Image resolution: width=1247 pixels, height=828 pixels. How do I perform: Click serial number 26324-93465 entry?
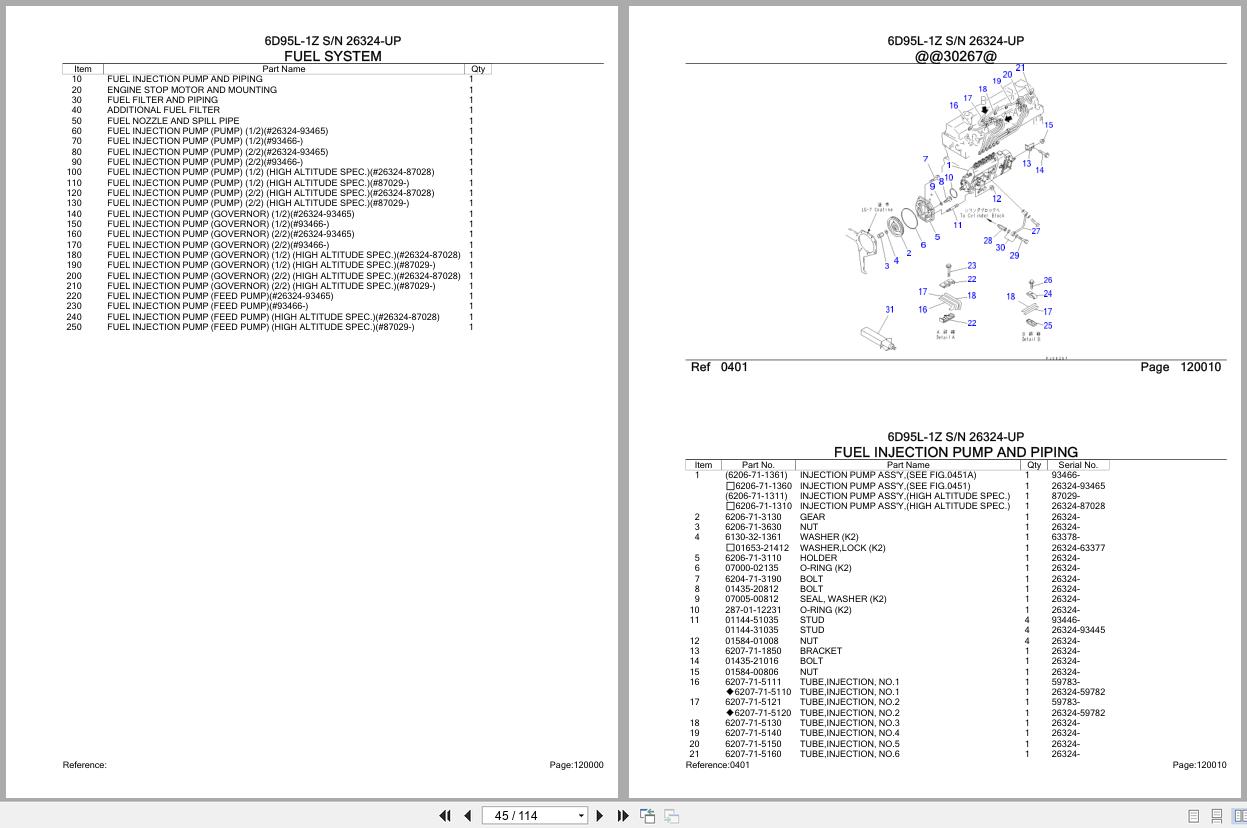click(x=1078, y=486)
